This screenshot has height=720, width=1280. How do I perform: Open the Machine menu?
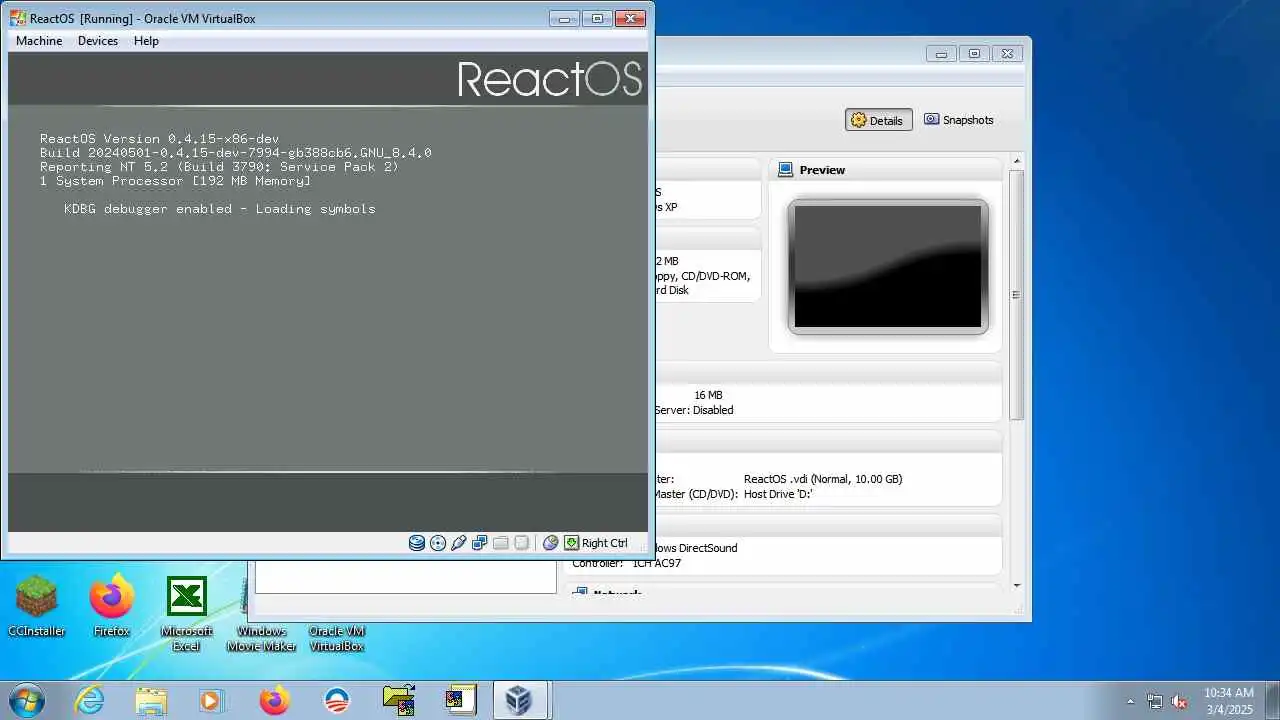click(x=39, y=41)
